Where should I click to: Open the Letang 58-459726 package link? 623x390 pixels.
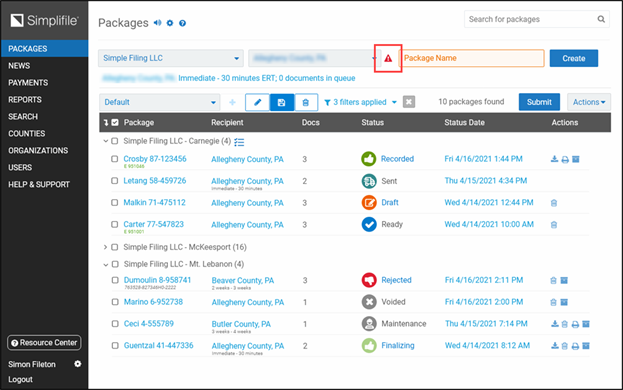point(155,181)
